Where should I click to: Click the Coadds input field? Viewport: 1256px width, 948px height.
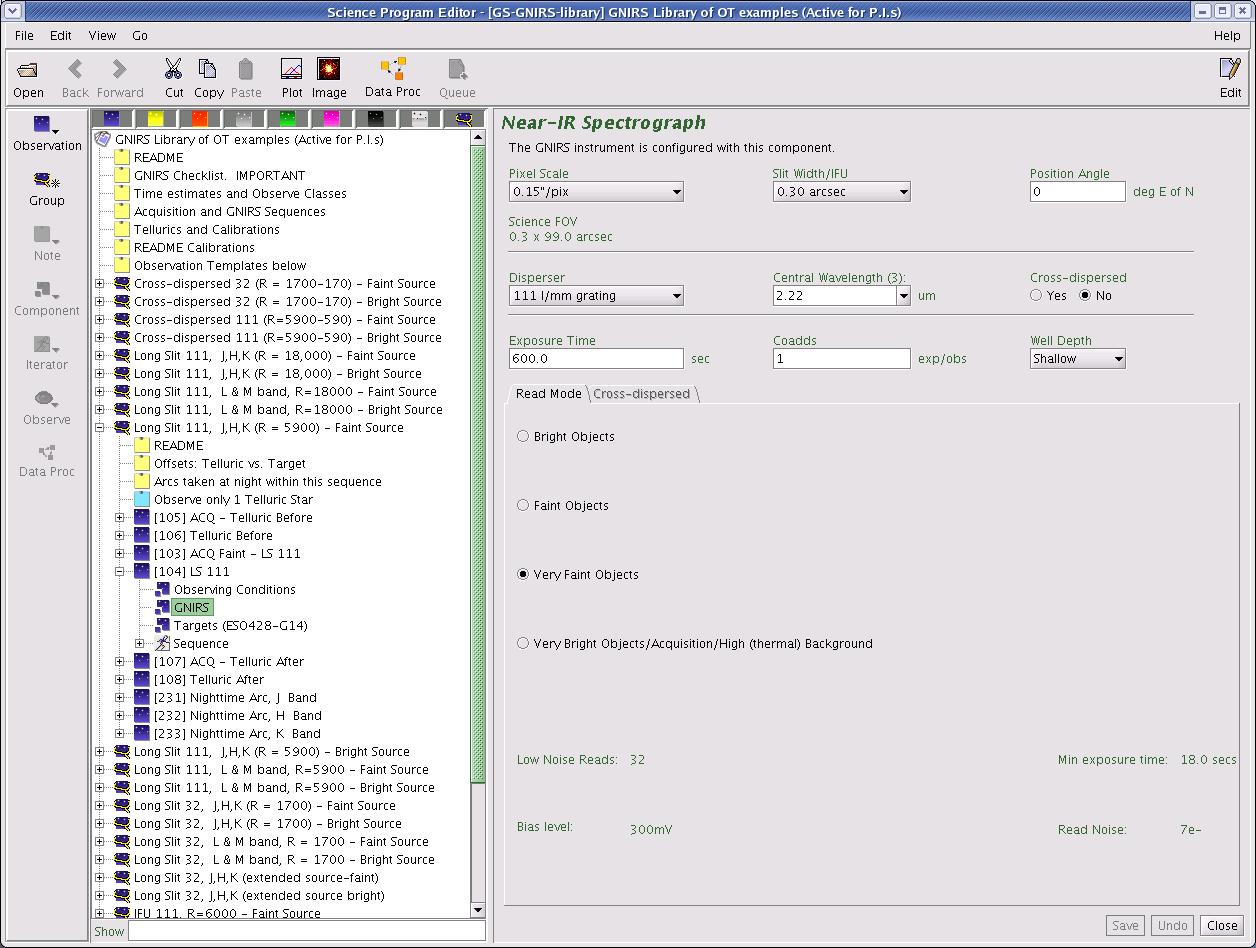(841, 358)
